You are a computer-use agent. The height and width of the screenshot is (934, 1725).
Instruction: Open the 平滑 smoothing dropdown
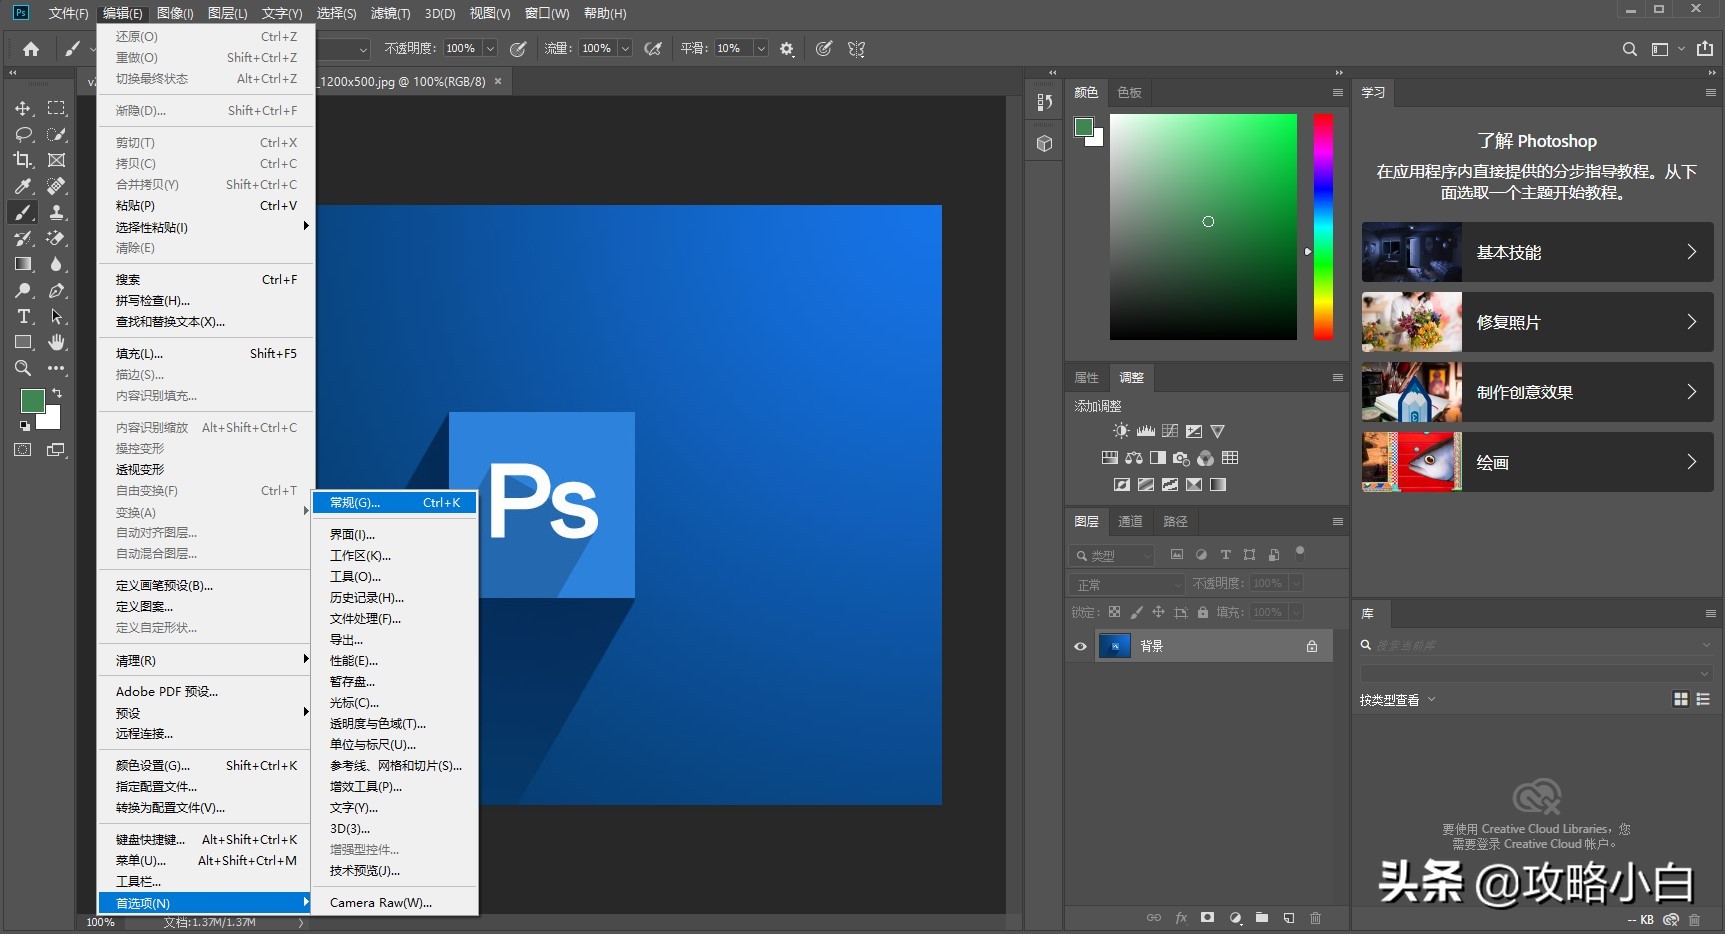pyautogui.click(x=761, y=48)
